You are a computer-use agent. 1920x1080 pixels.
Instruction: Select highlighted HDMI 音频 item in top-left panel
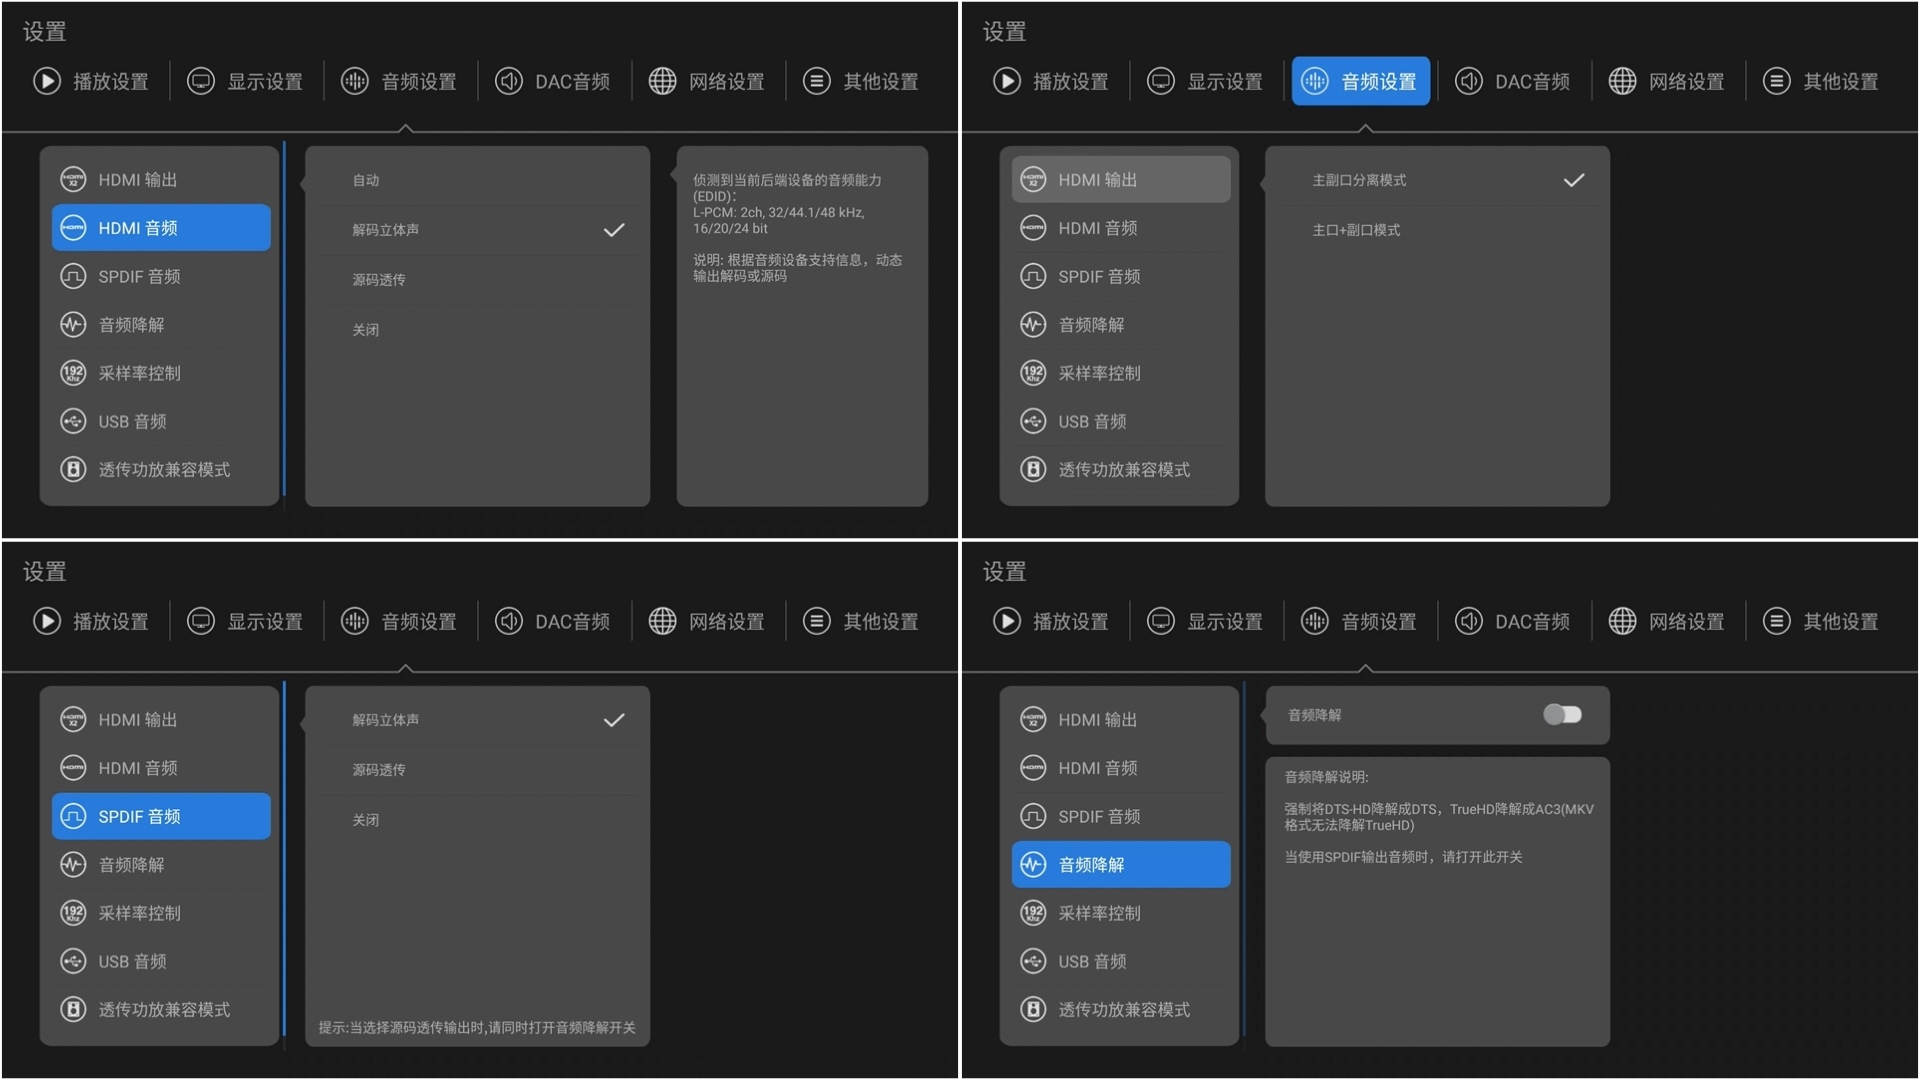tap(161, 228)
